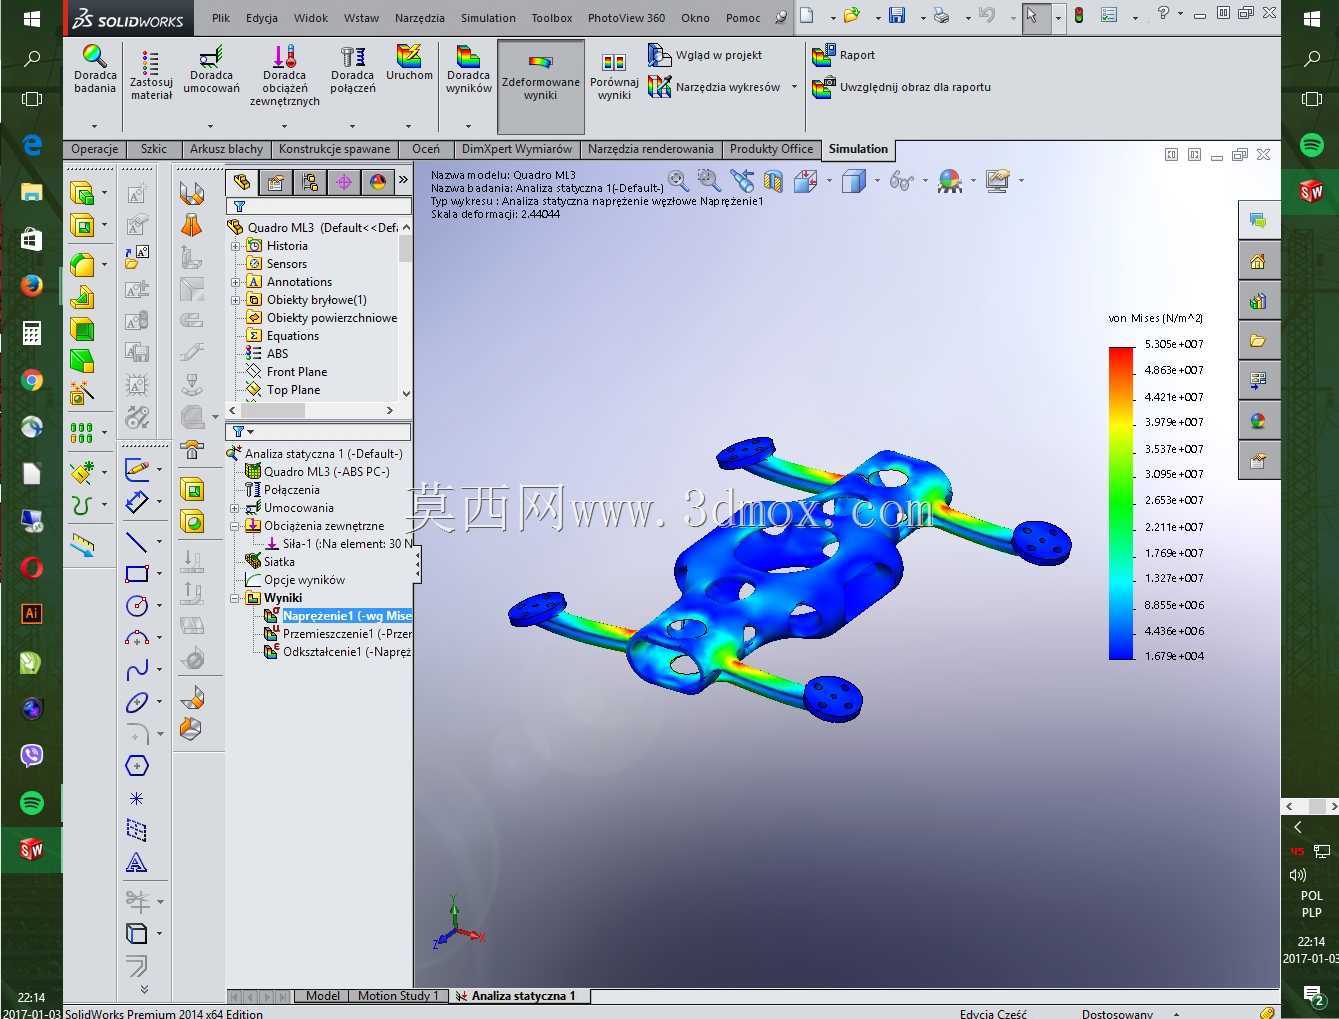Screen dimensions: 1339x1019
Task: Open SolidWorks Resources home icon
Action: pyautogui.click(x=1258, y=261)
